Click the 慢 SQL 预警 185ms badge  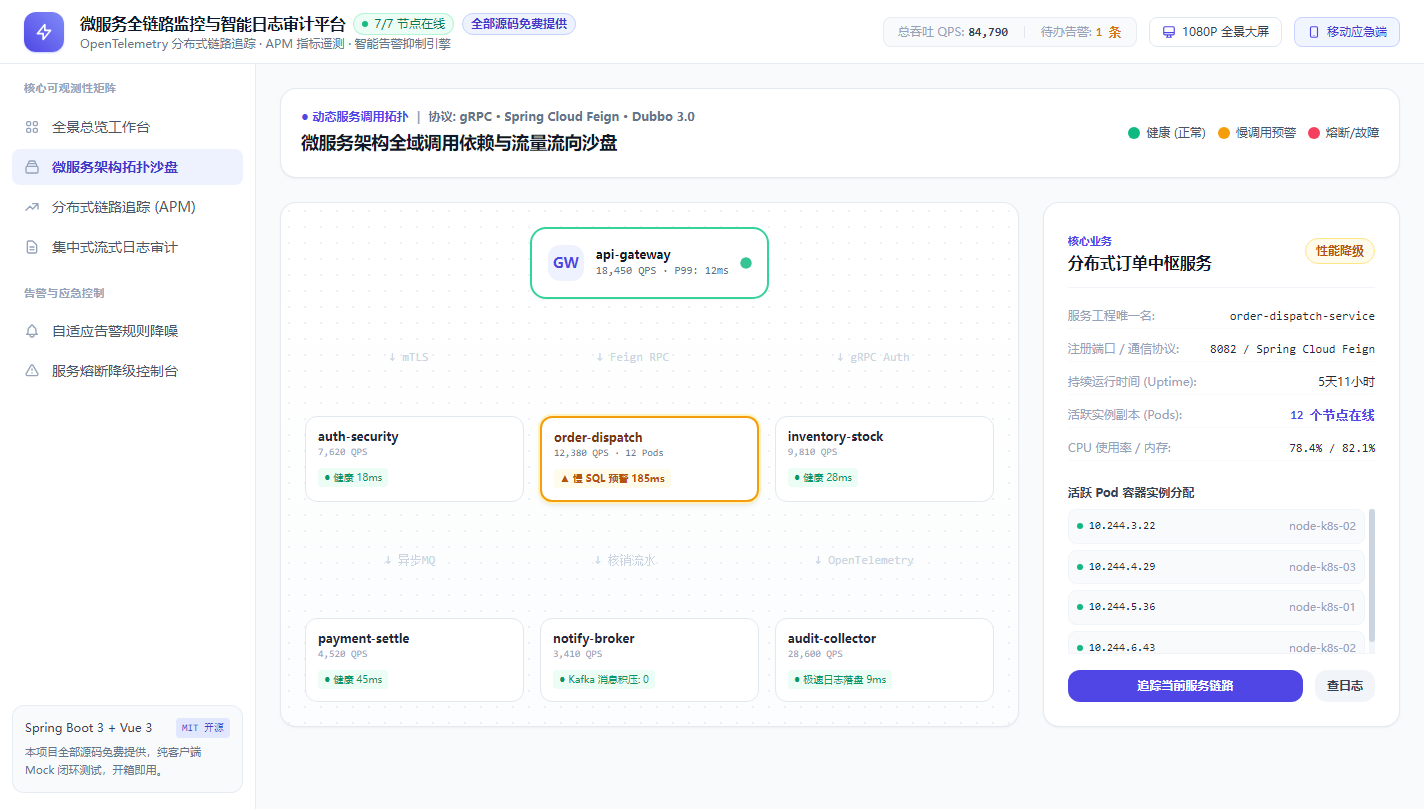point(612,478)
